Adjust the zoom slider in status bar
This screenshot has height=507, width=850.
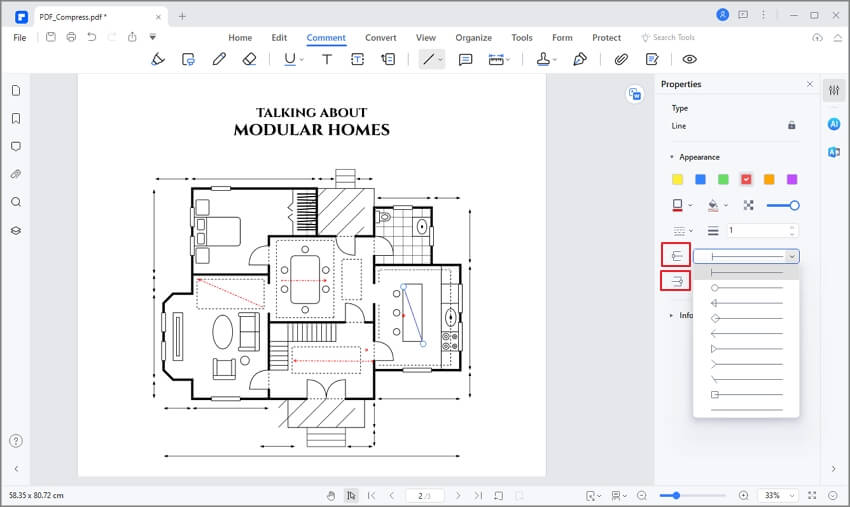tap(692, 495)
